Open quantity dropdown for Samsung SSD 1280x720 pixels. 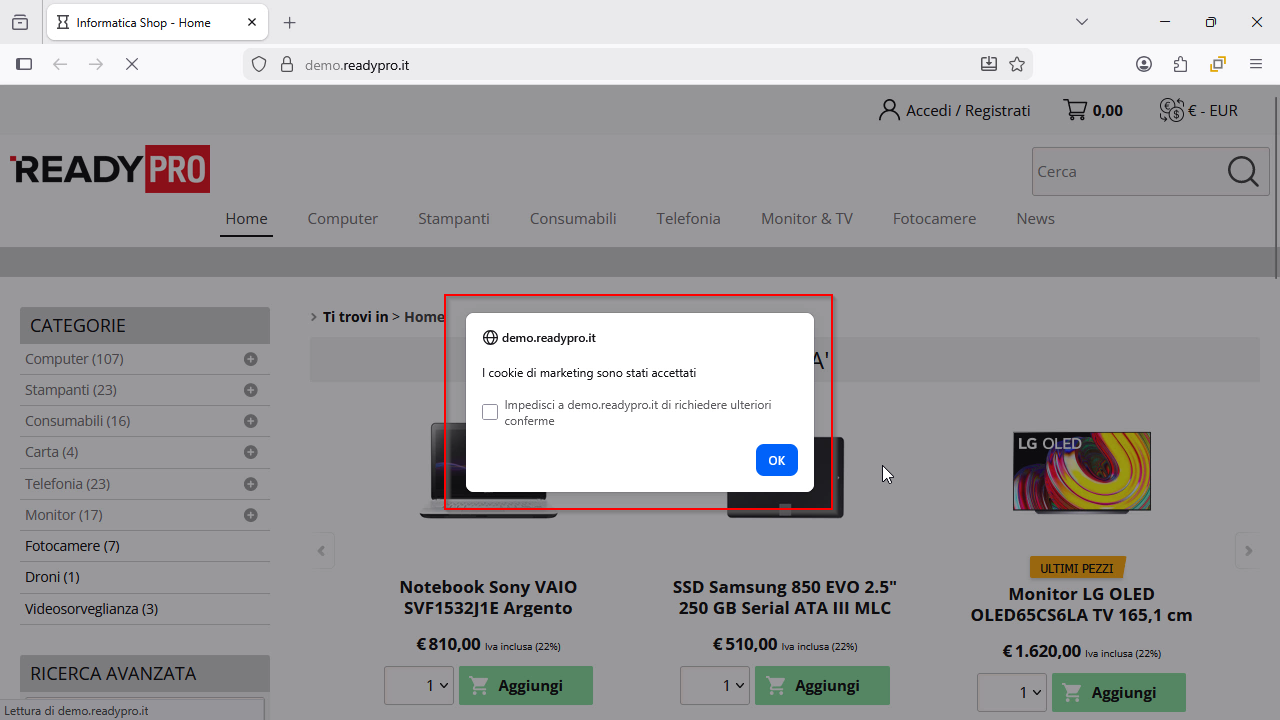pyautogui.click(x=715, y=686)
